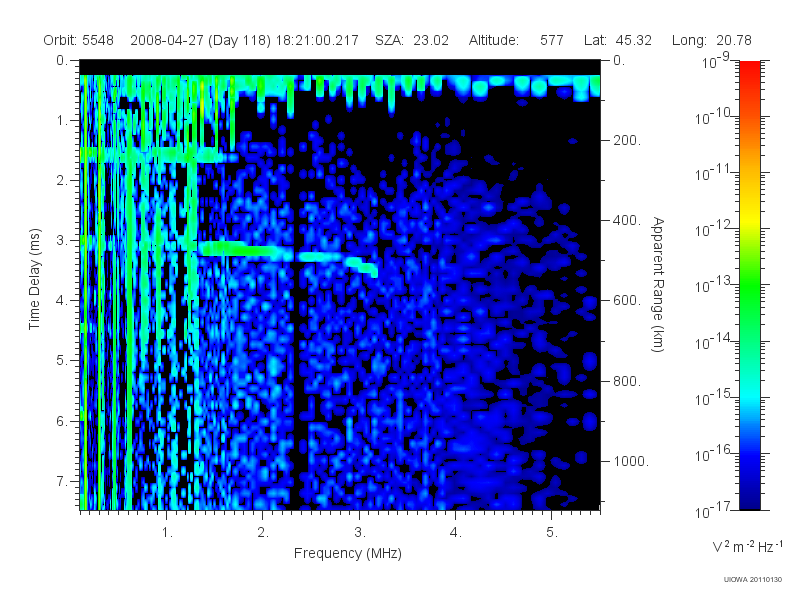The width and height of the screenshot is (800, 600).
Task: Click the '1.' frequency axis tick label
Action: (167, 533)
